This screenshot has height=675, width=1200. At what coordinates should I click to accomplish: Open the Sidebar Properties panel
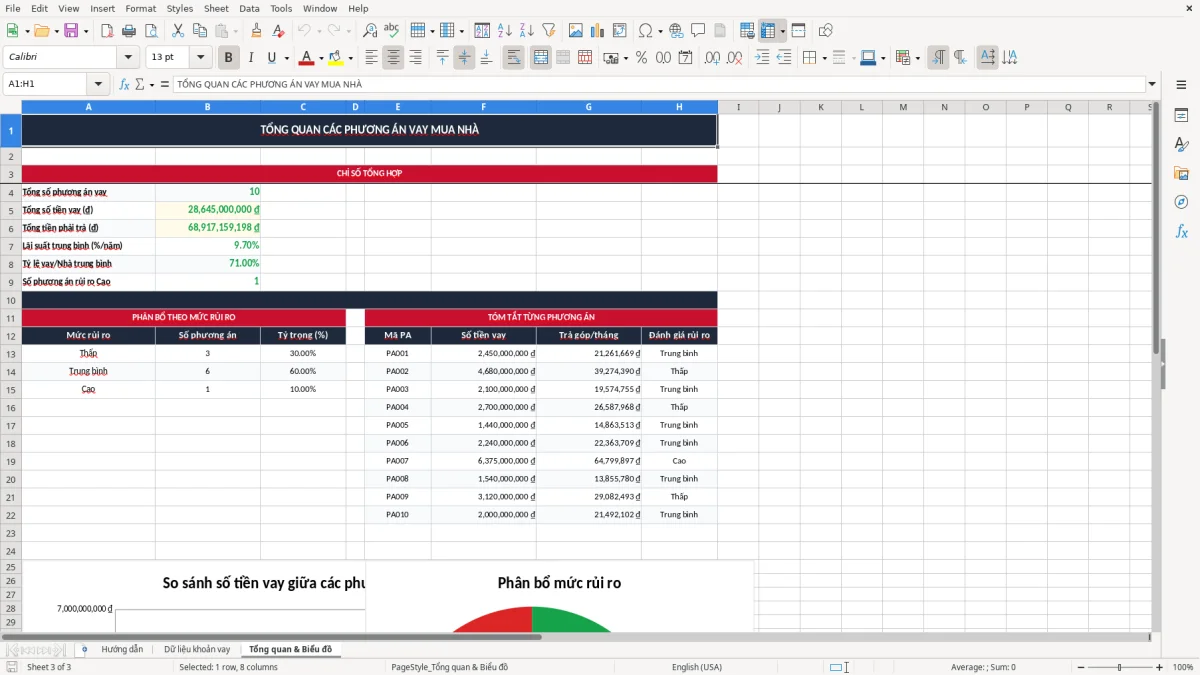[1181, 116]
